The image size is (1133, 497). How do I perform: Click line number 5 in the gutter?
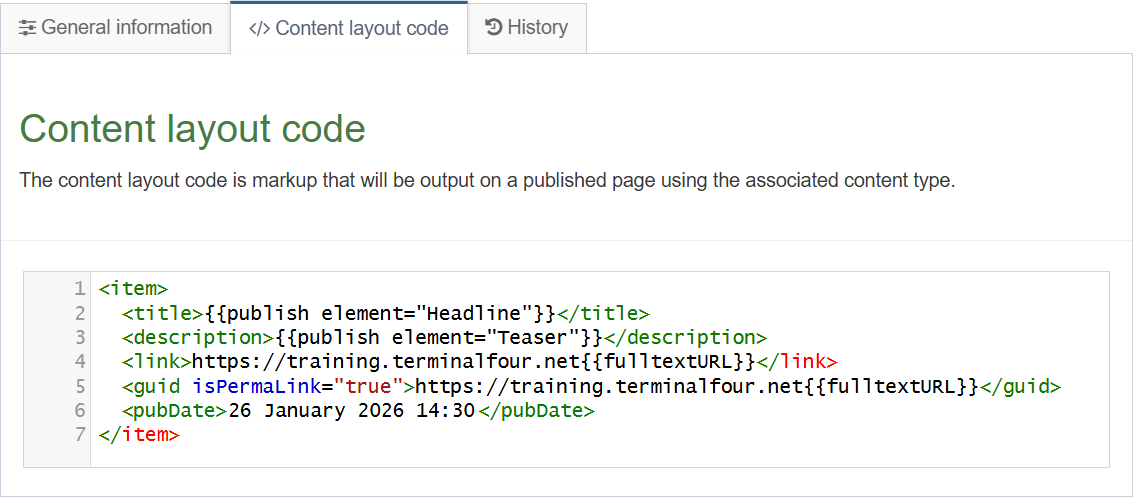79,386
